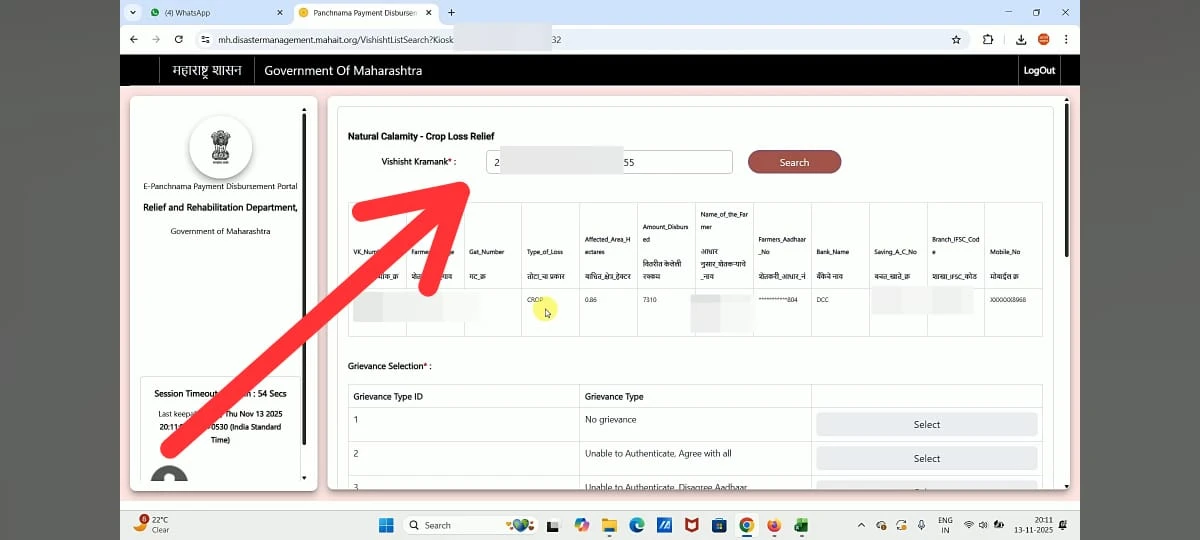Open the Chrome three-dot menu
1200x540 pixels.
(x=1067, y=40)
